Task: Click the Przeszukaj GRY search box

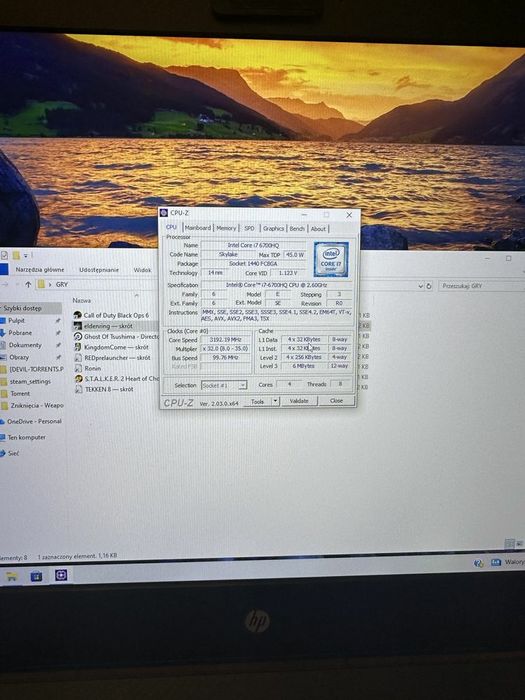Action: [x=480, y=286]
